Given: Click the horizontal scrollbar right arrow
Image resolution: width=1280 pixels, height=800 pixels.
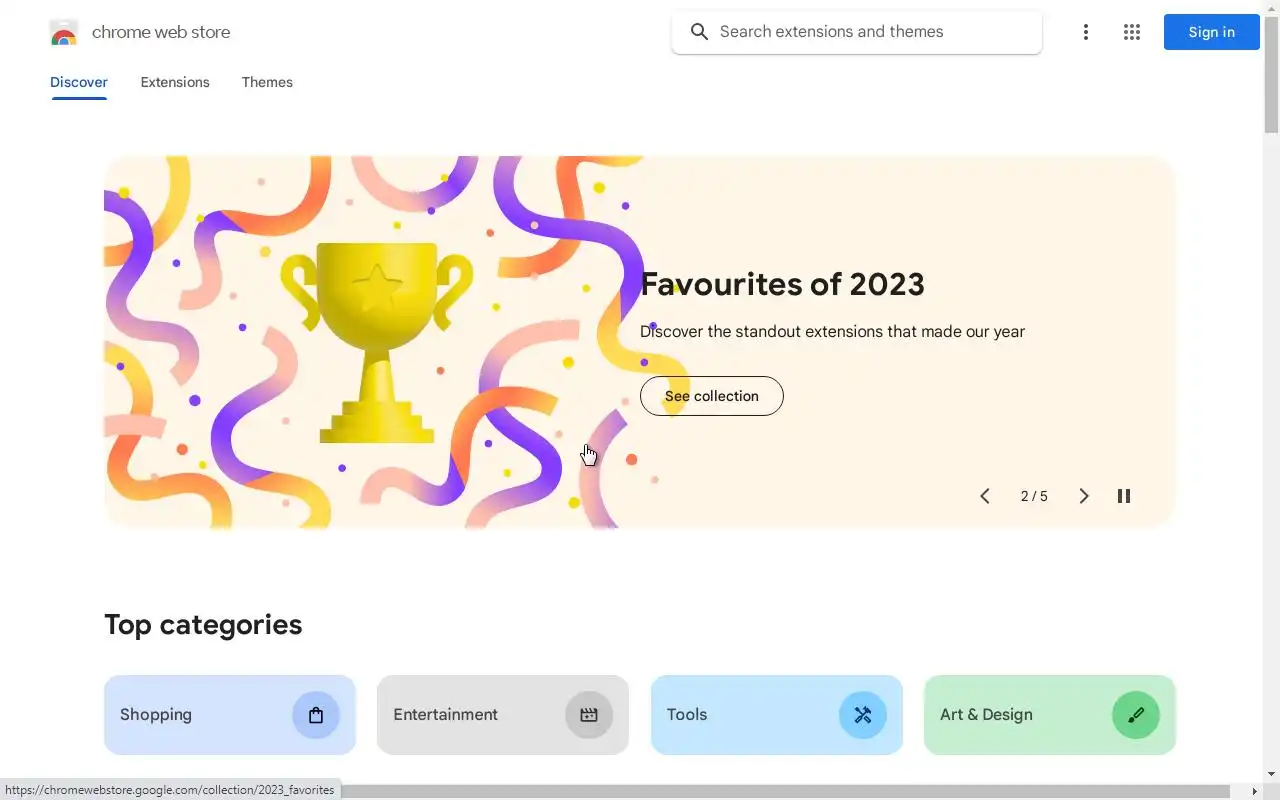Looking at the screenshot, I should coord(1254,791).
